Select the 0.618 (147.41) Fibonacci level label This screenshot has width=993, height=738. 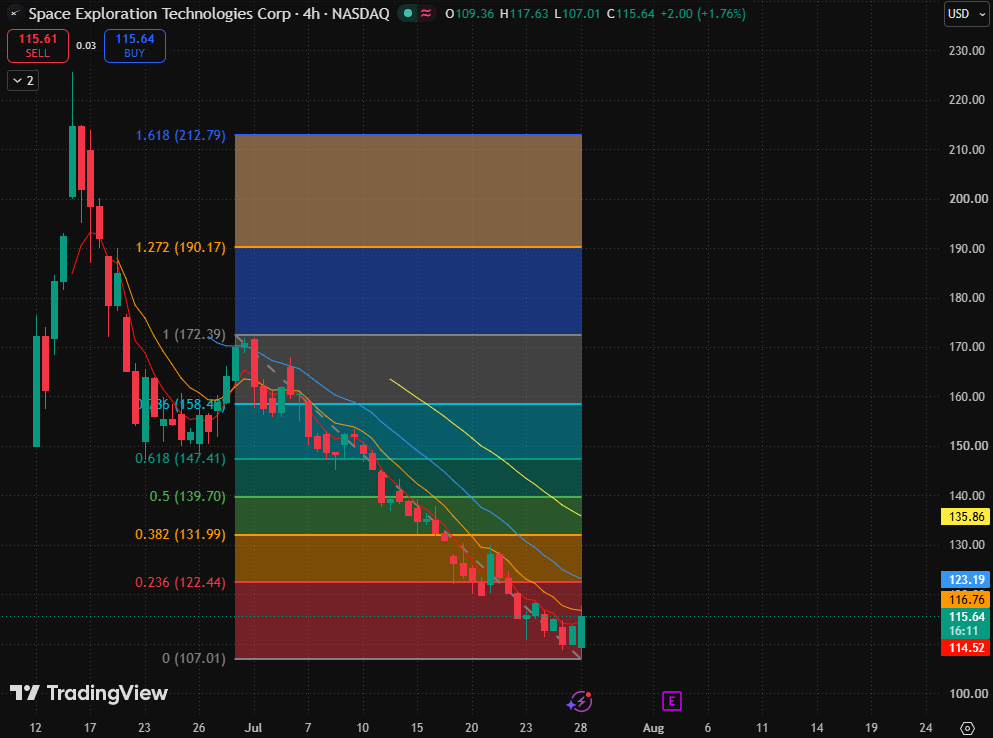coord(180,458)
